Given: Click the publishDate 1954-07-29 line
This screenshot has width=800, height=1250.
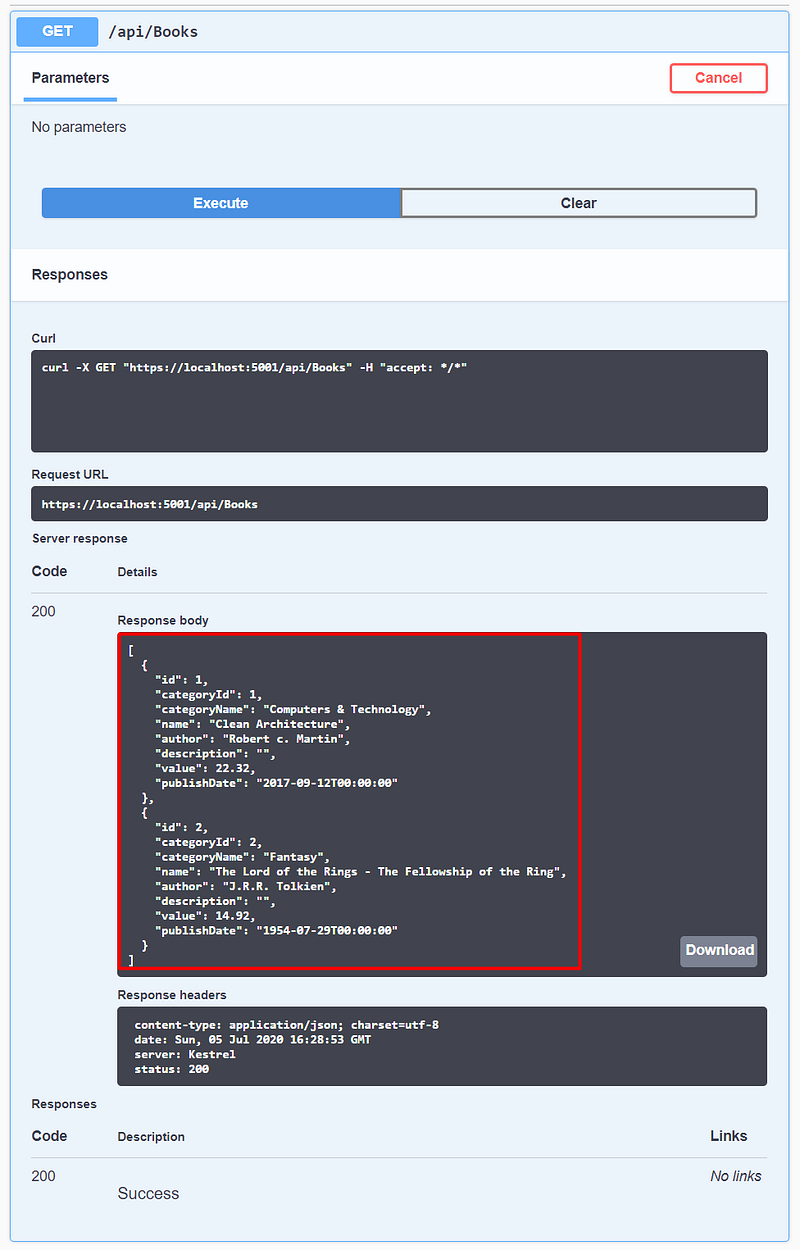Looking at the screenshot, I should pyautogui.click(x=276, y=931).
